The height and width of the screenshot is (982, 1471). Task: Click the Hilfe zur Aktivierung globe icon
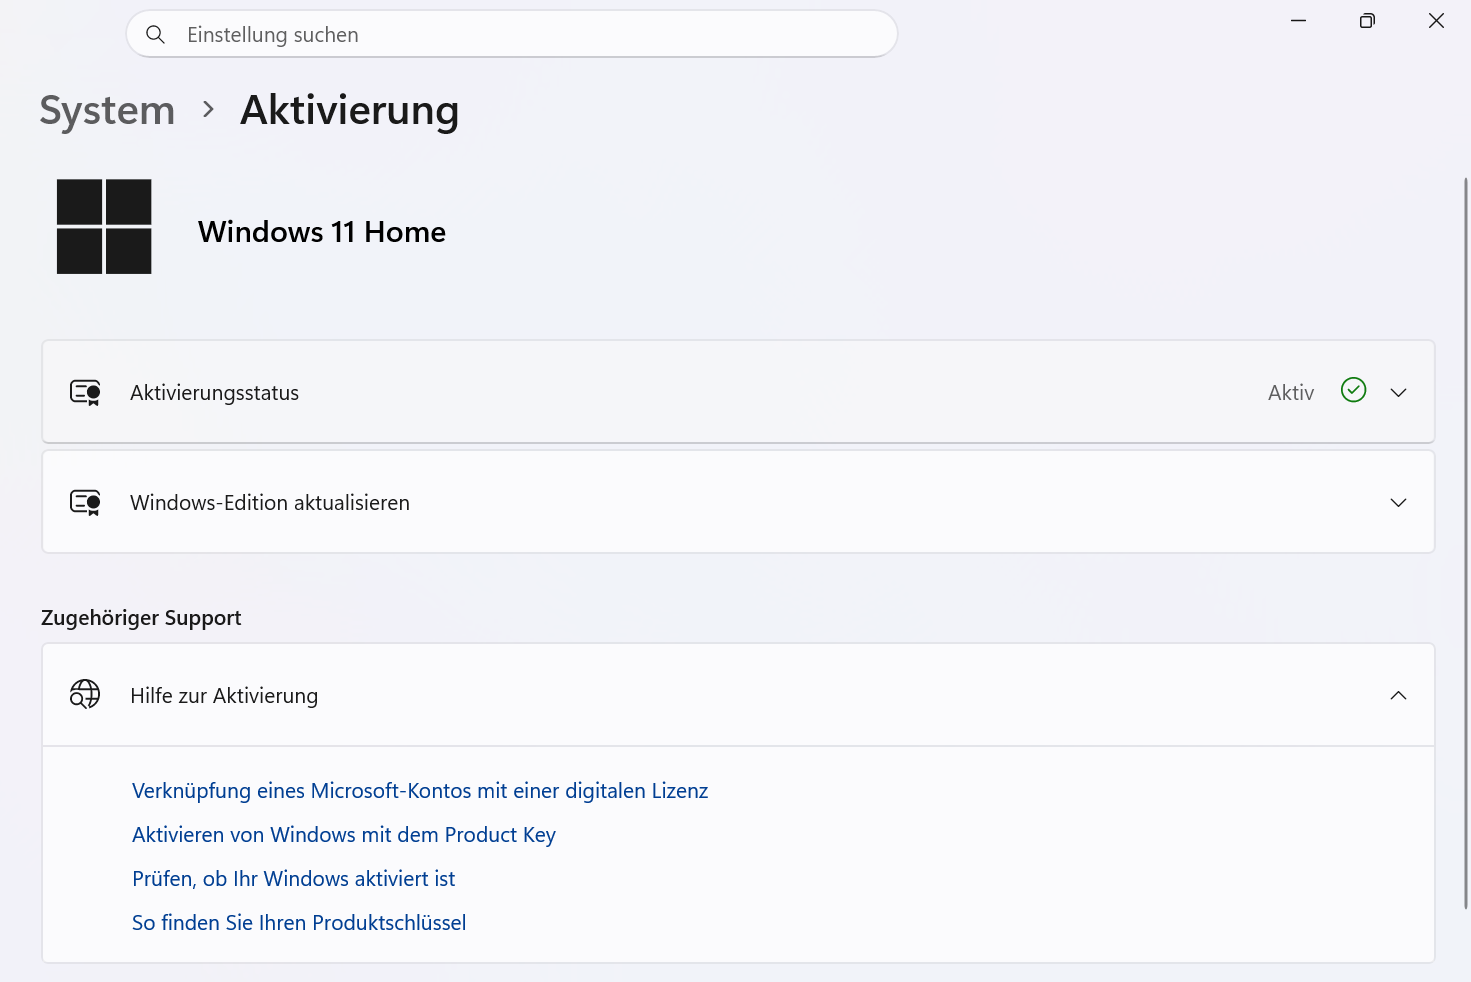85,694
